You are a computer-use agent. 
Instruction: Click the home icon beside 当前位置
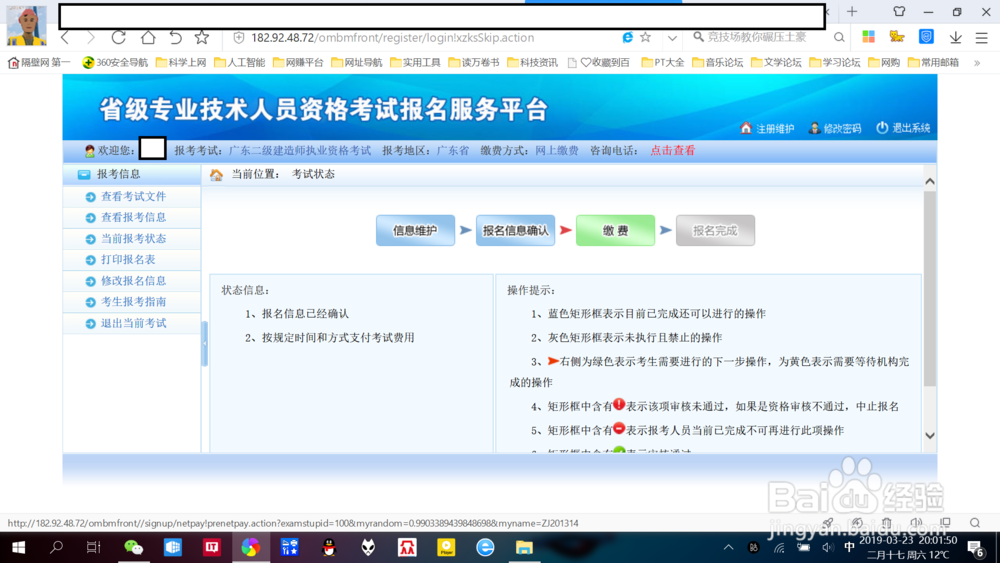click(x=216, y=175)
